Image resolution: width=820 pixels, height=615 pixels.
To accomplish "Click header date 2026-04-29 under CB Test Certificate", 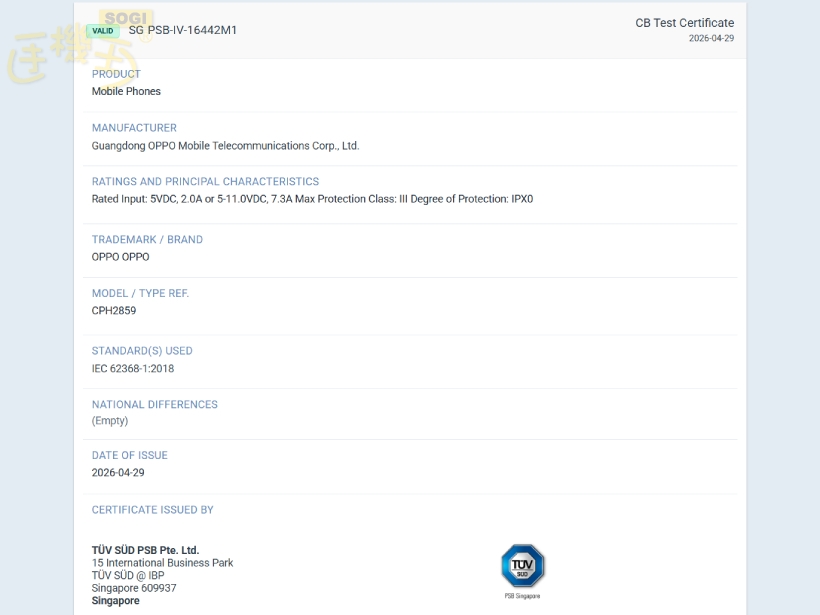I will [711, 38].
